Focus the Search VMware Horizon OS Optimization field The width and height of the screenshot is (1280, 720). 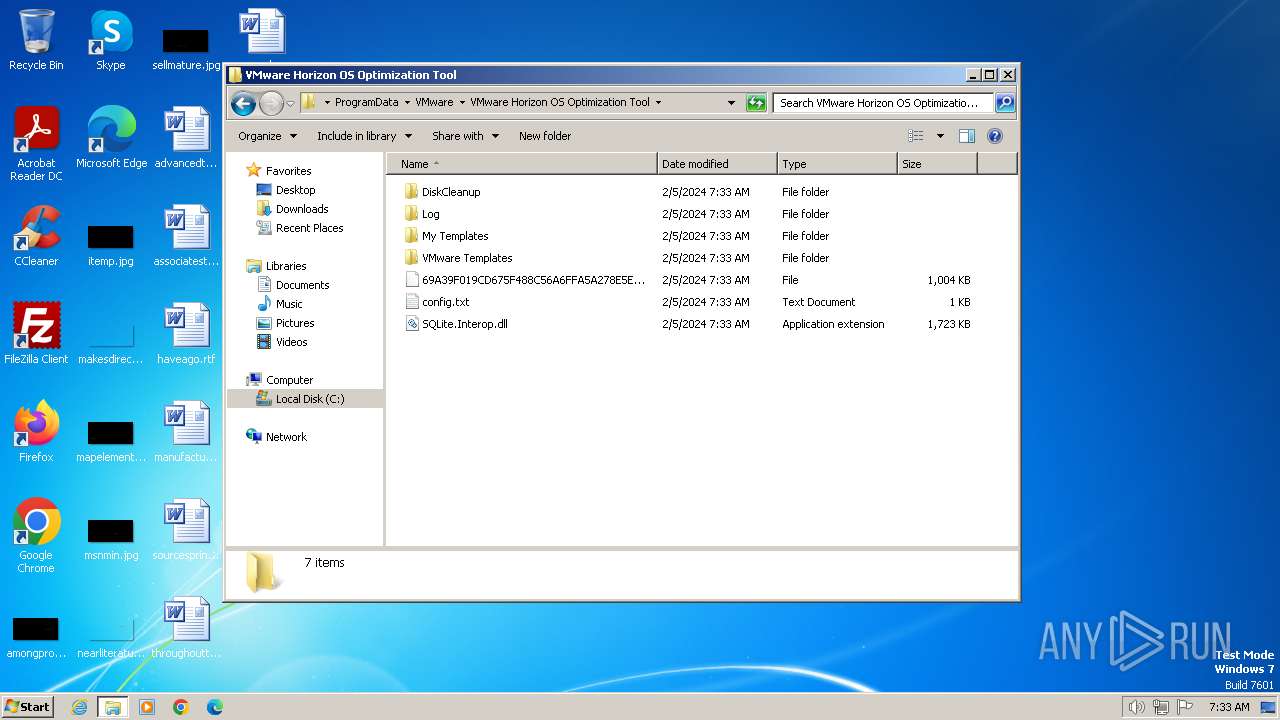click(x=883, y=102)
